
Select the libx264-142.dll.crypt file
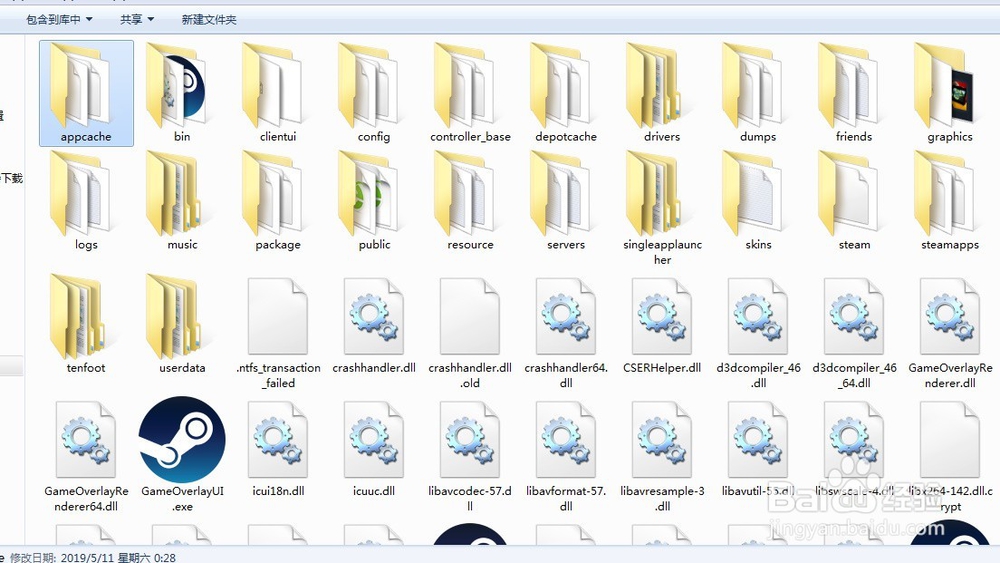[x=950, y=456]
